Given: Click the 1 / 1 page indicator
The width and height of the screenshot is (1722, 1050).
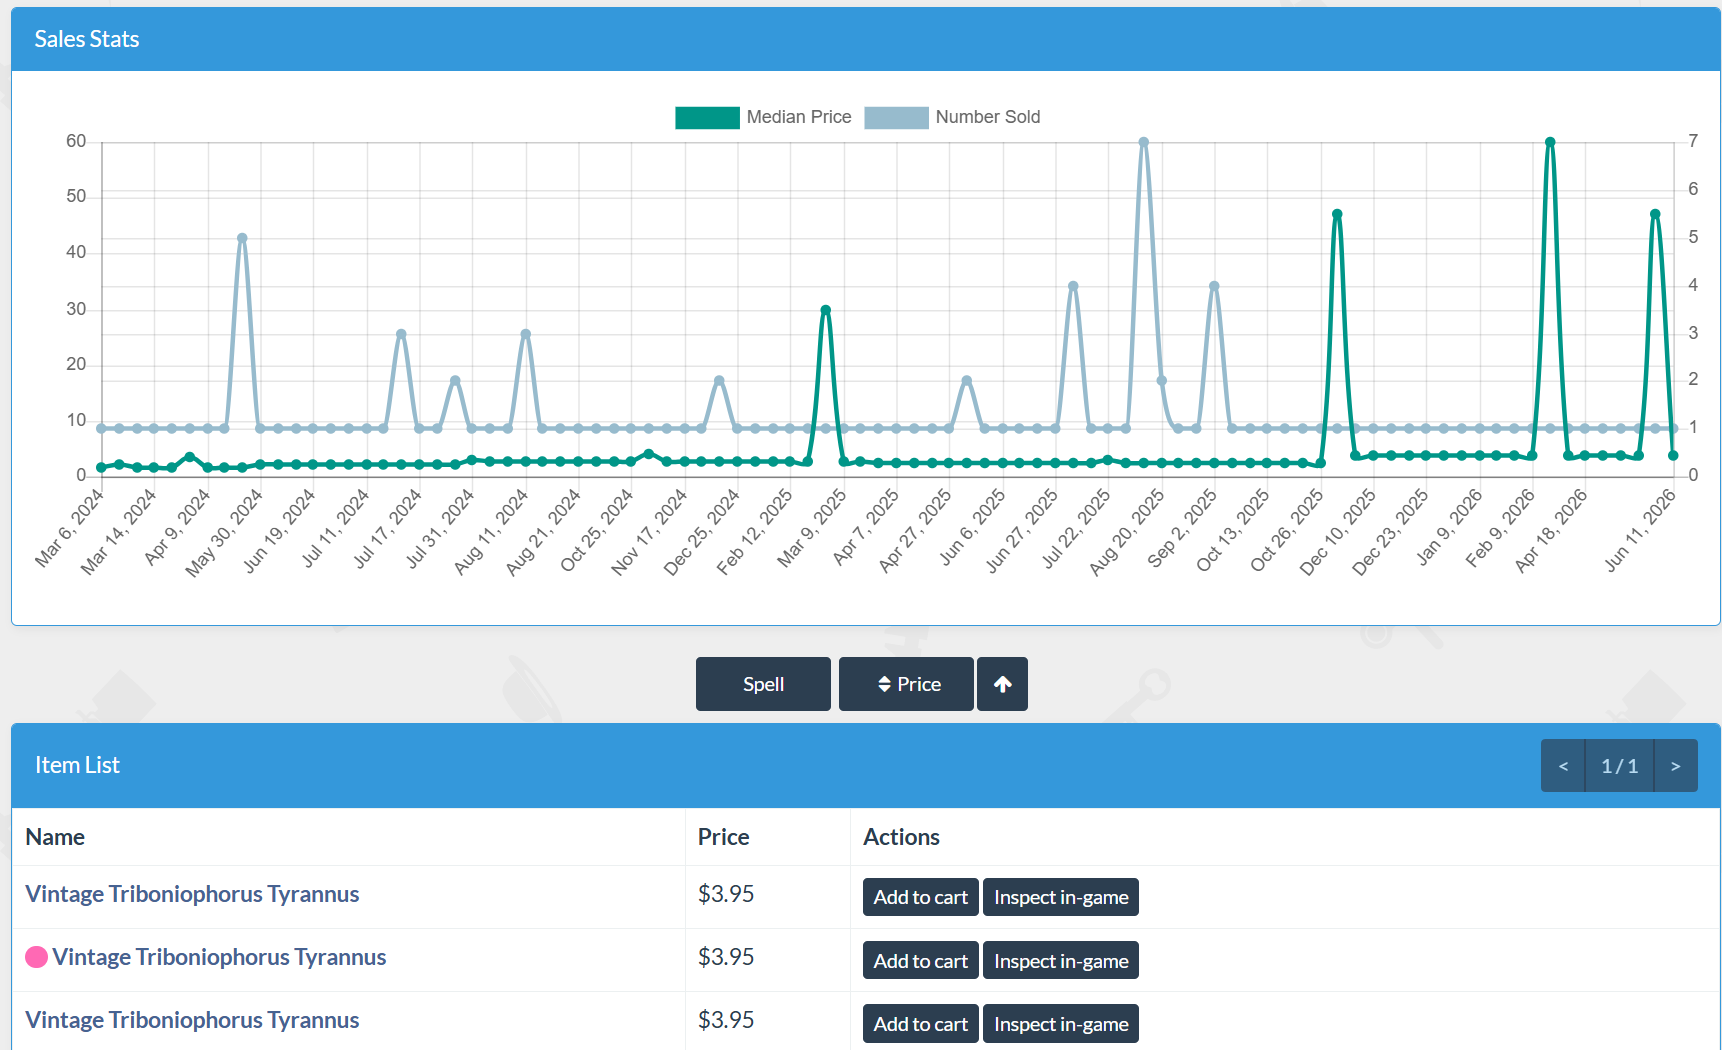Looking at the screenshot, I should (x=1619, y=766).
